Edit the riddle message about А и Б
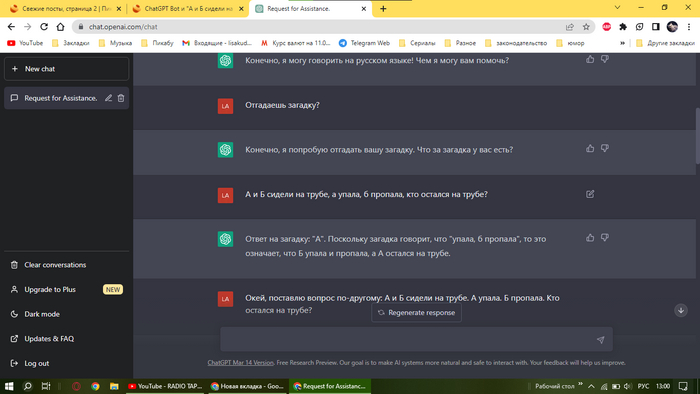The image size is (700, 394). click(x=590, y=194)
